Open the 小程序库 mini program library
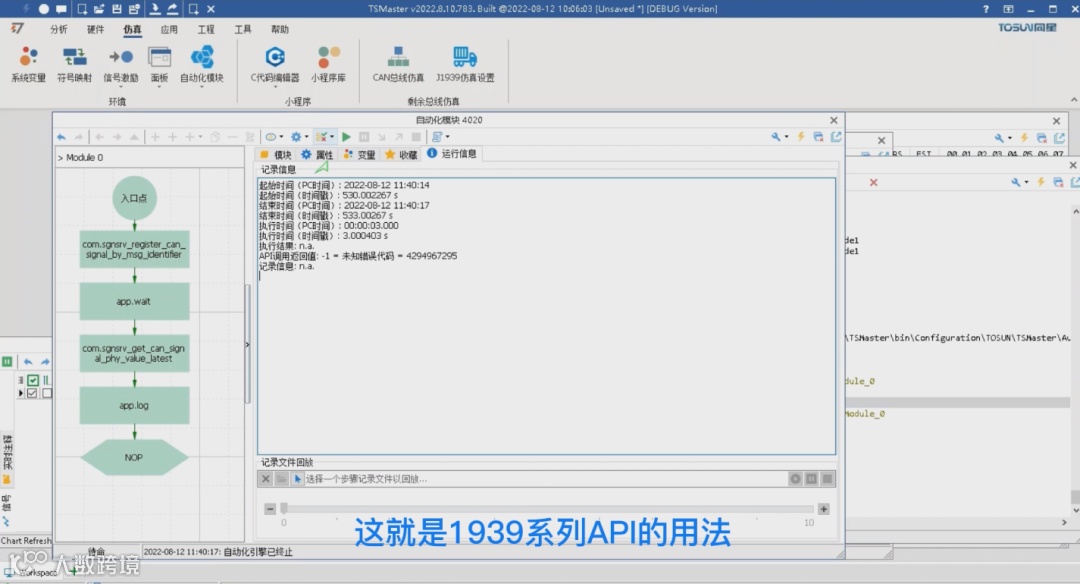 329,64
